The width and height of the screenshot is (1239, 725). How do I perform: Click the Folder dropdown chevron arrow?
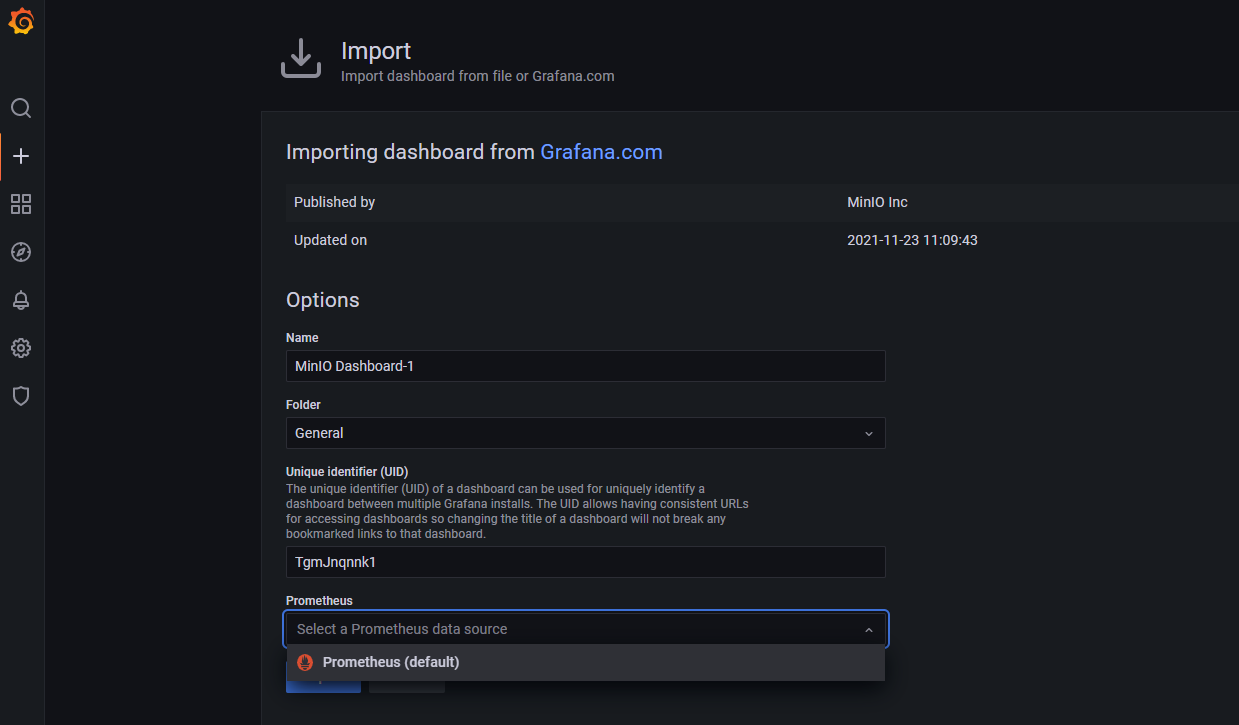pos(868,434)
